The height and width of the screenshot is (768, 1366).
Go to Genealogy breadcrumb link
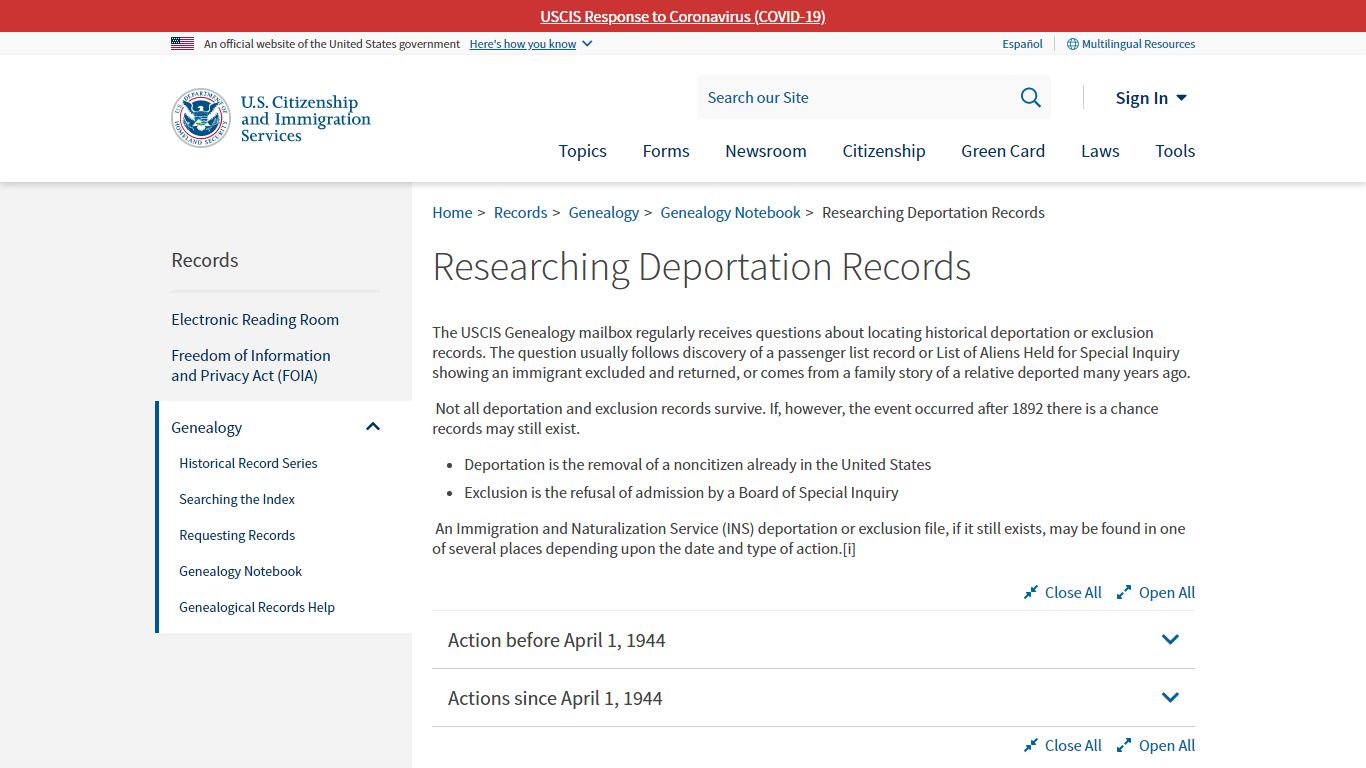tap(604, 213)
